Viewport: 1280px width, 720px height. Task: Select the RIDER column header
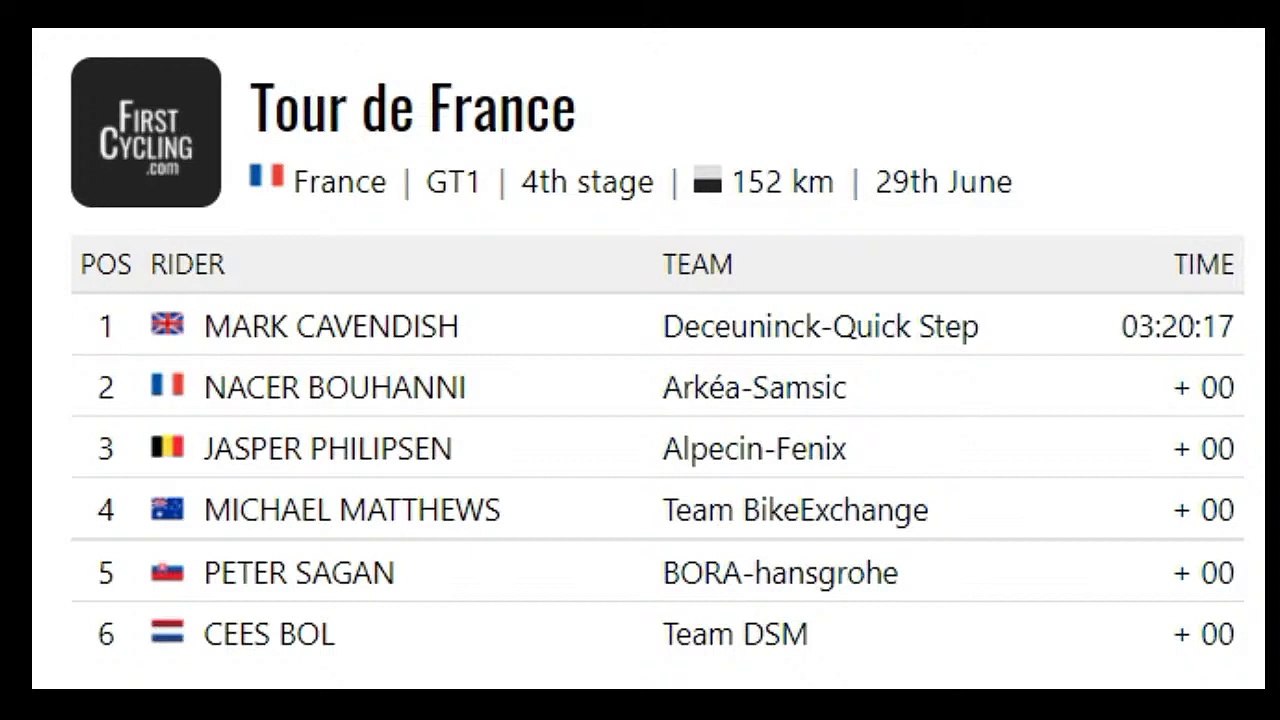[188, 264]
